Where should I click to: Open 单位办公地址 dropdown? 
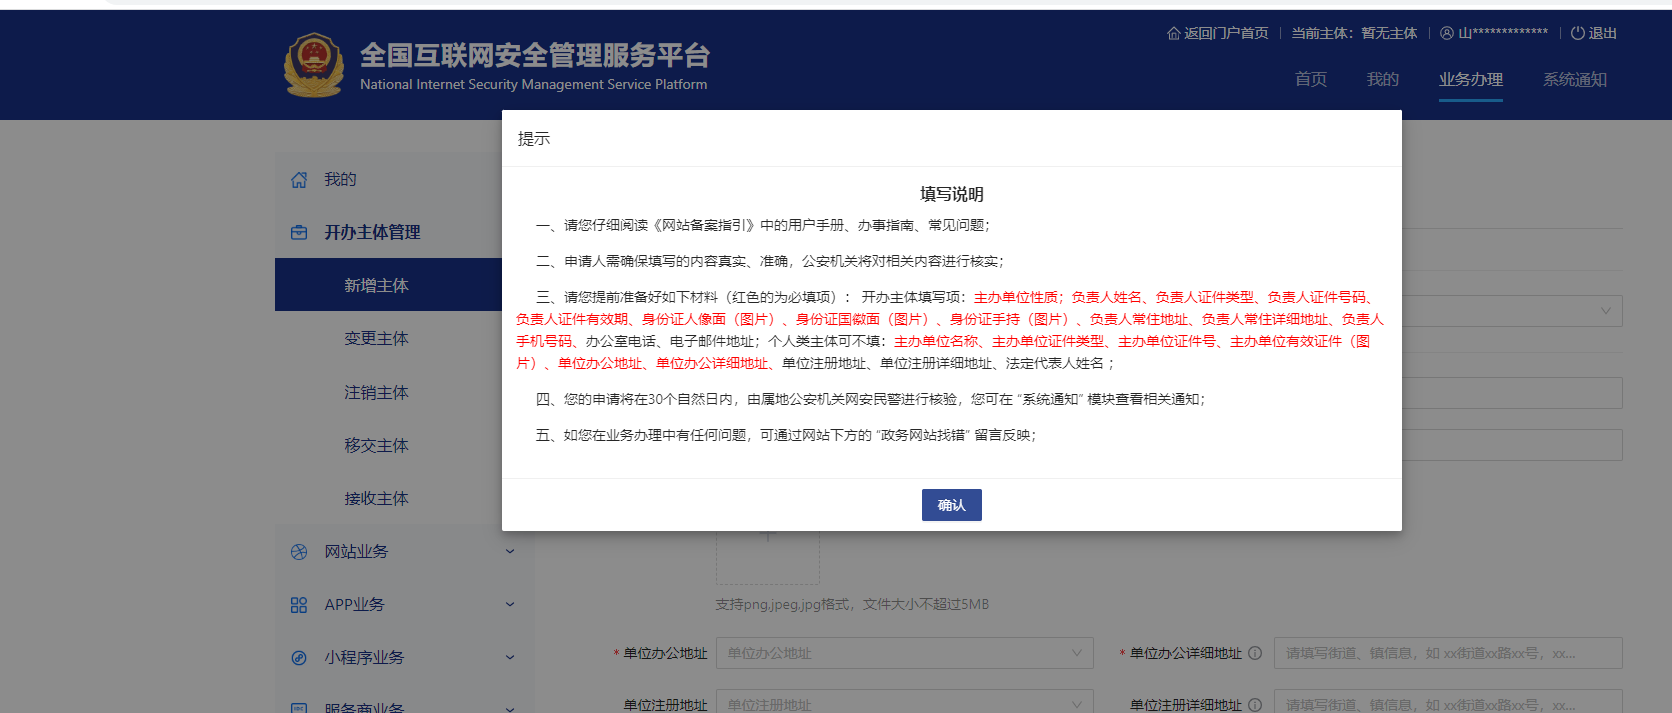point(905,653)
